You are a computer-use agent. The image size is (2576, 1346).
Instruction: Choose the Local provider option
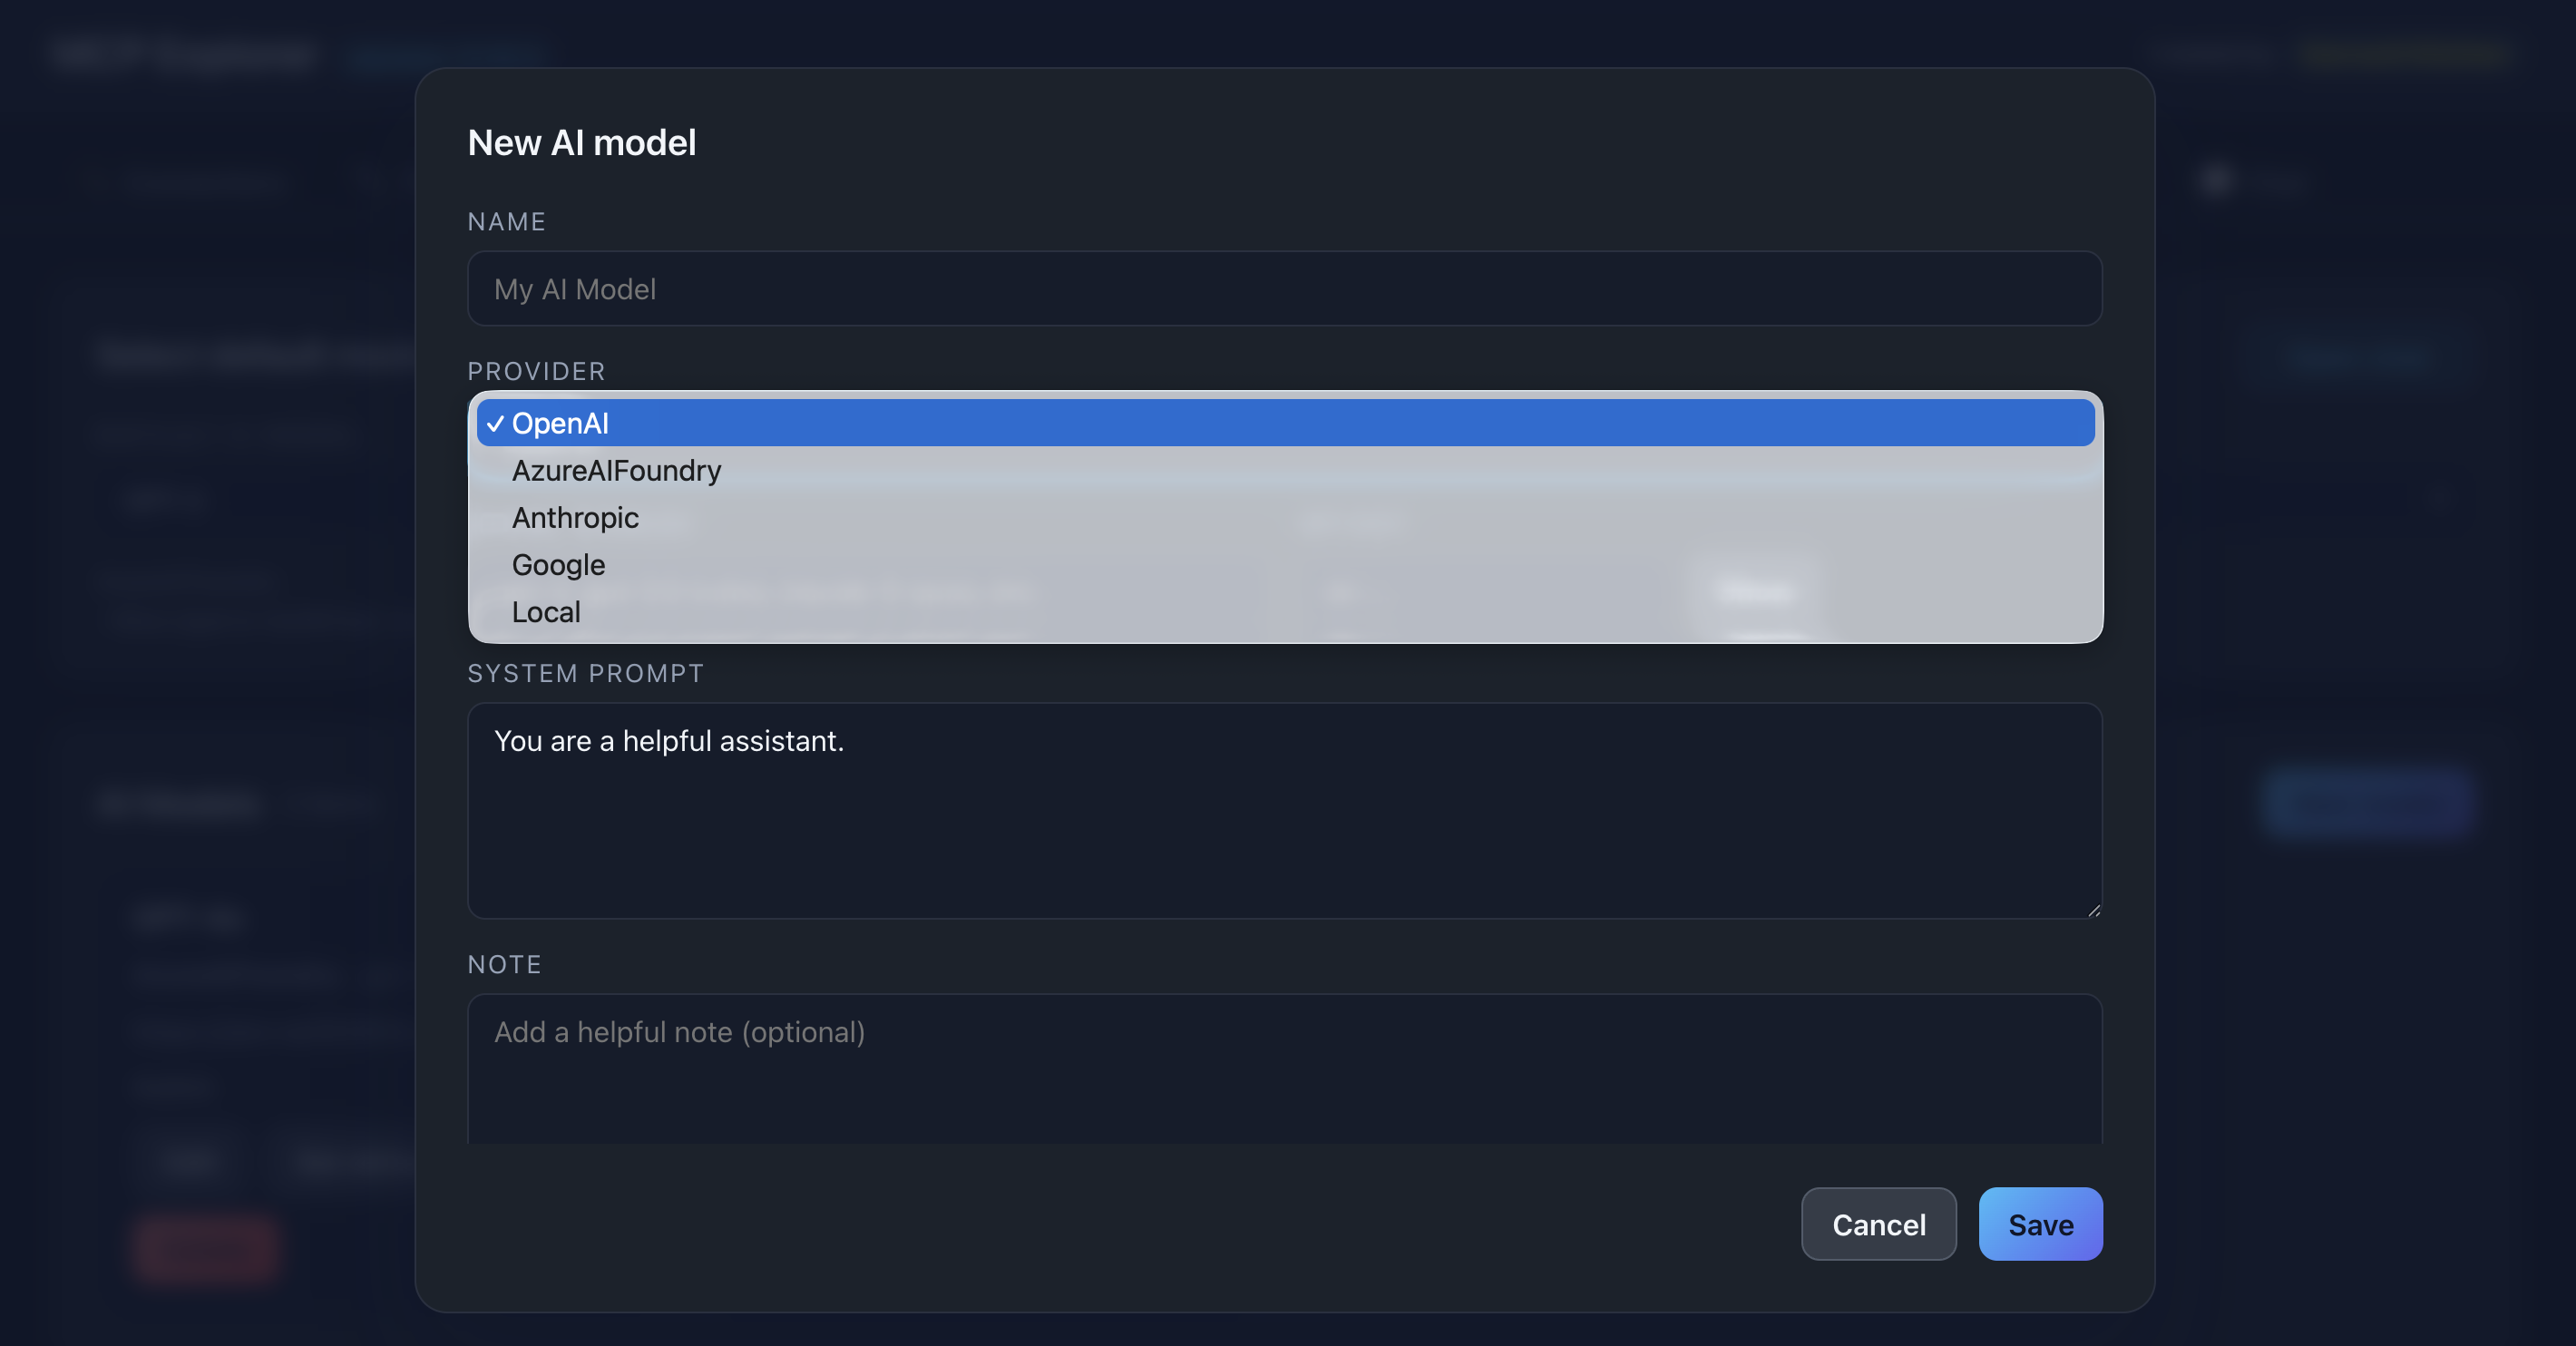pos(546,612)
